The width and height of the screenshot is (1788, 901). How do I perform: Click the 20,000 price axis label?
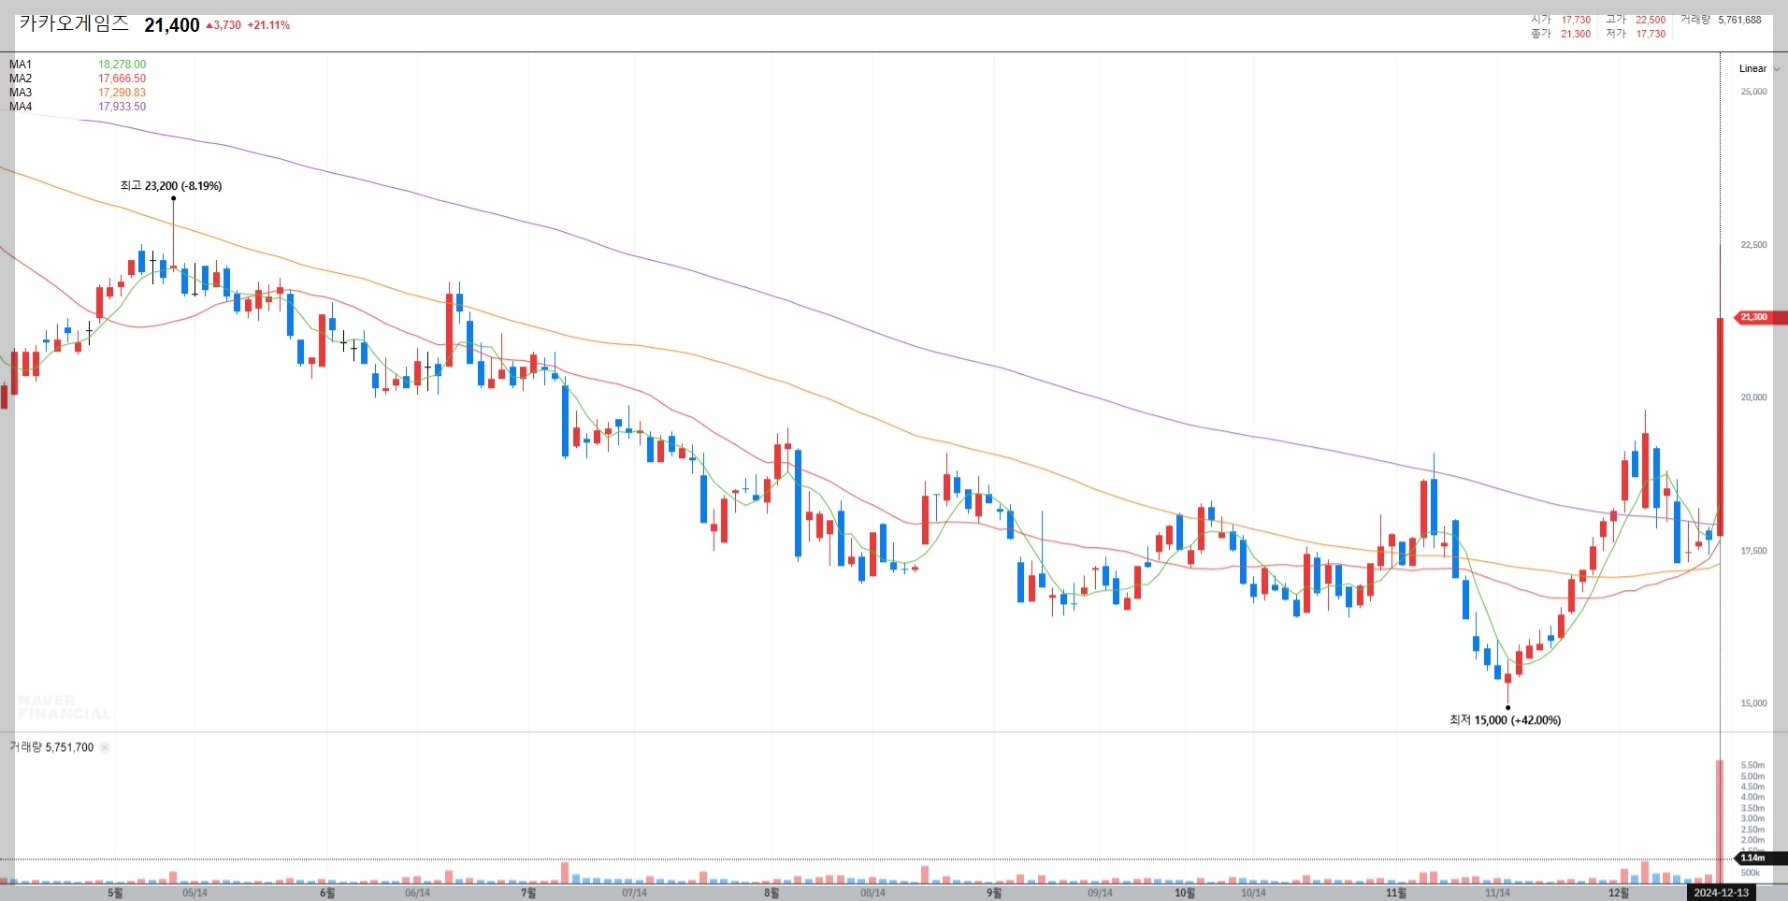point(1753,398)
